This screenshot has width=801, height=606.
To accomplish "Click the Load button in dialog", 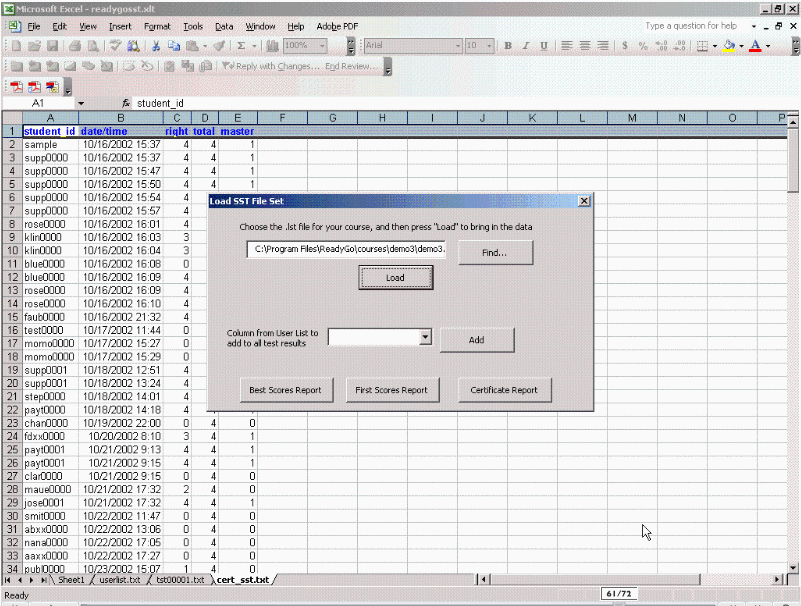I will click(395, 277).
